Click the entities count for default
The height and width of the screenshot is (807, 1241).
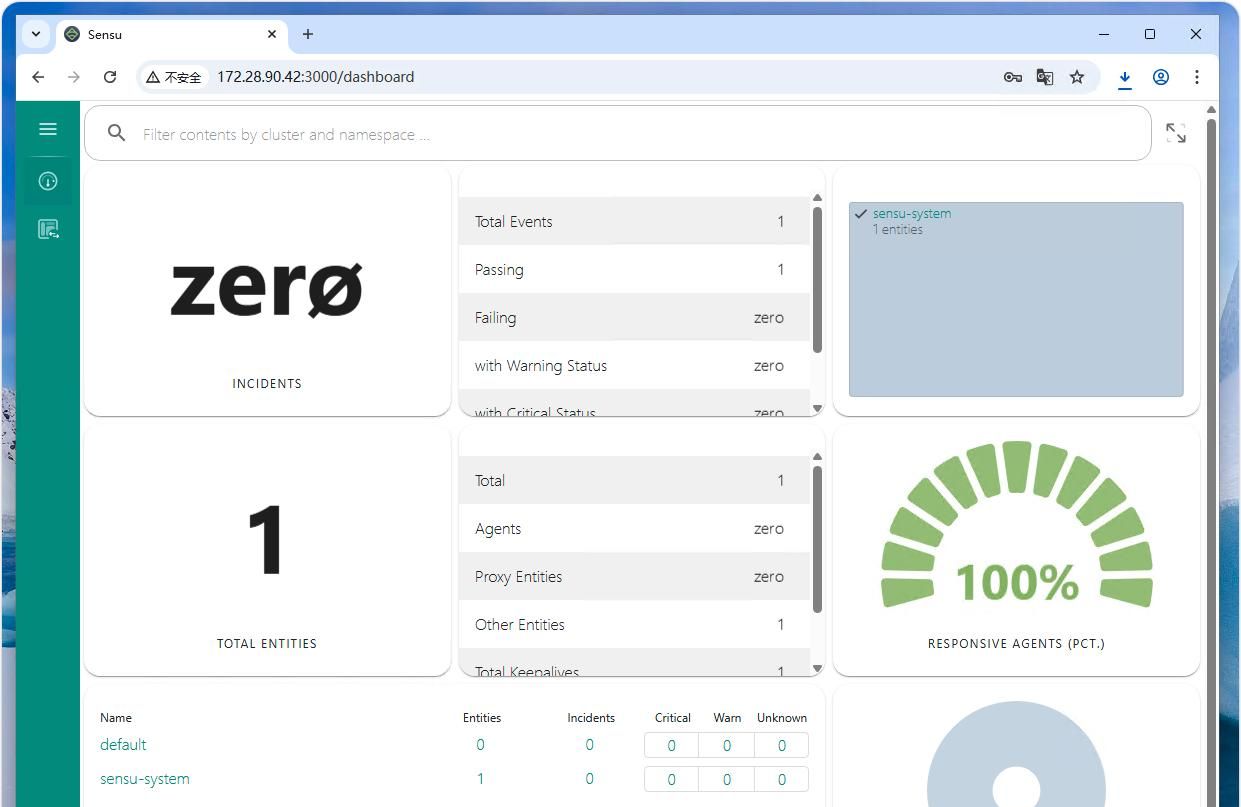[x=480, y=744]
